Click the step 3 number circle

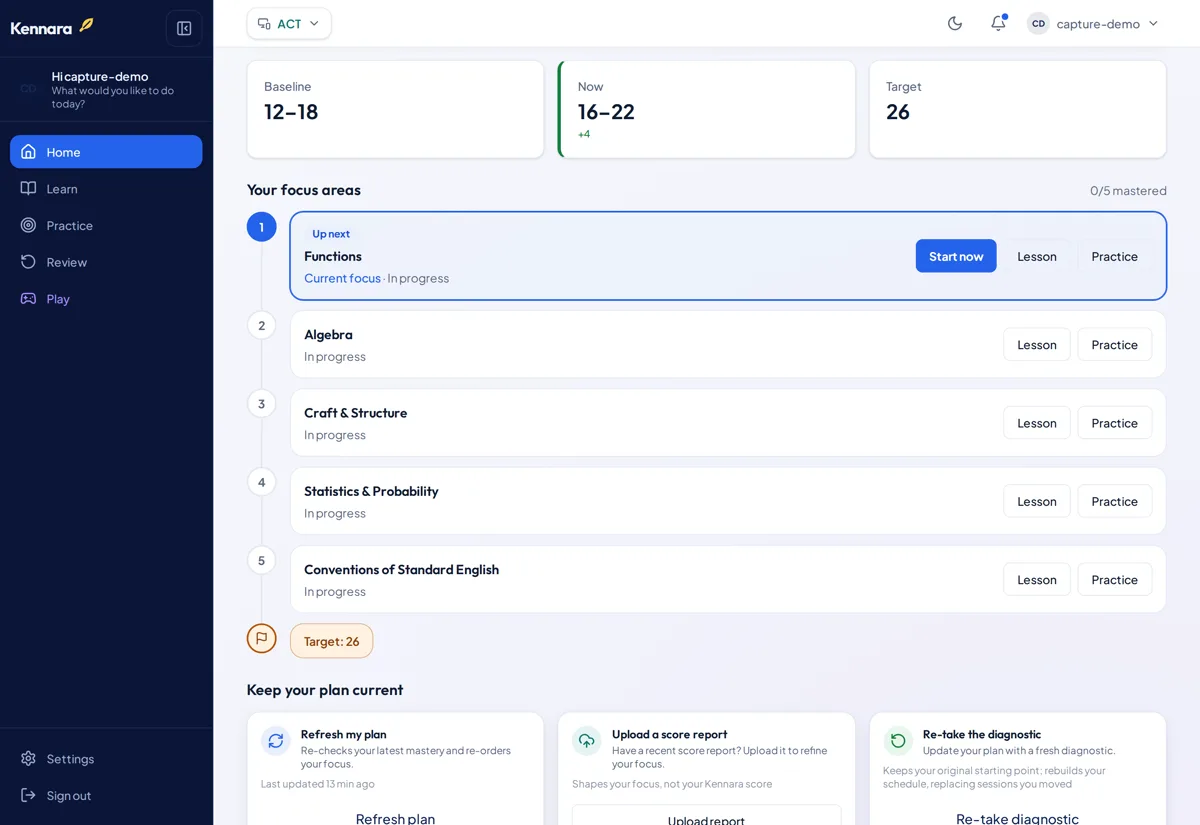[262, 404]
